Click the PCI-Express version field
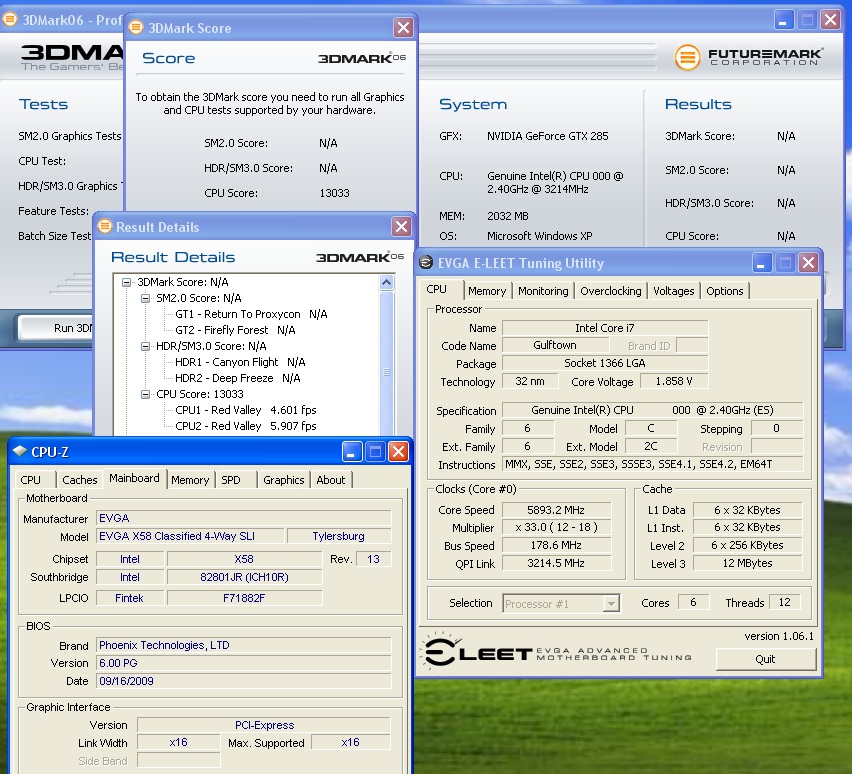The height and width of the screenshot is (774, 852). click(x=264, y=725)
